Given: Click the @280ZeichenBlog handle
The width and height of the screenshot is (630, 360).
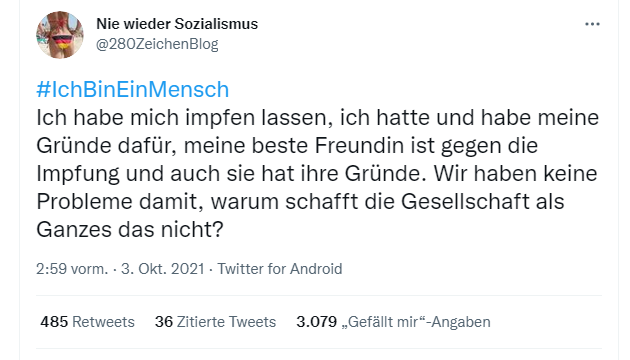Looking at the screenshot, I should [157, 44].
